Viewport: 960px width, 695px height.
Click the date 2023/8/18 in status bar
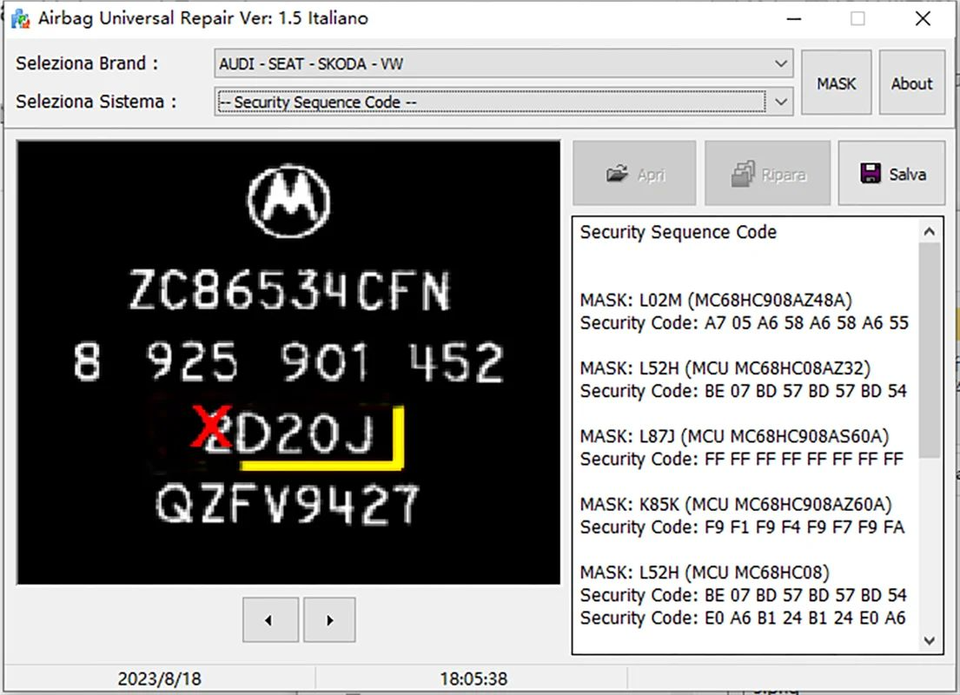pyautogui.click(x=159, y=679)
